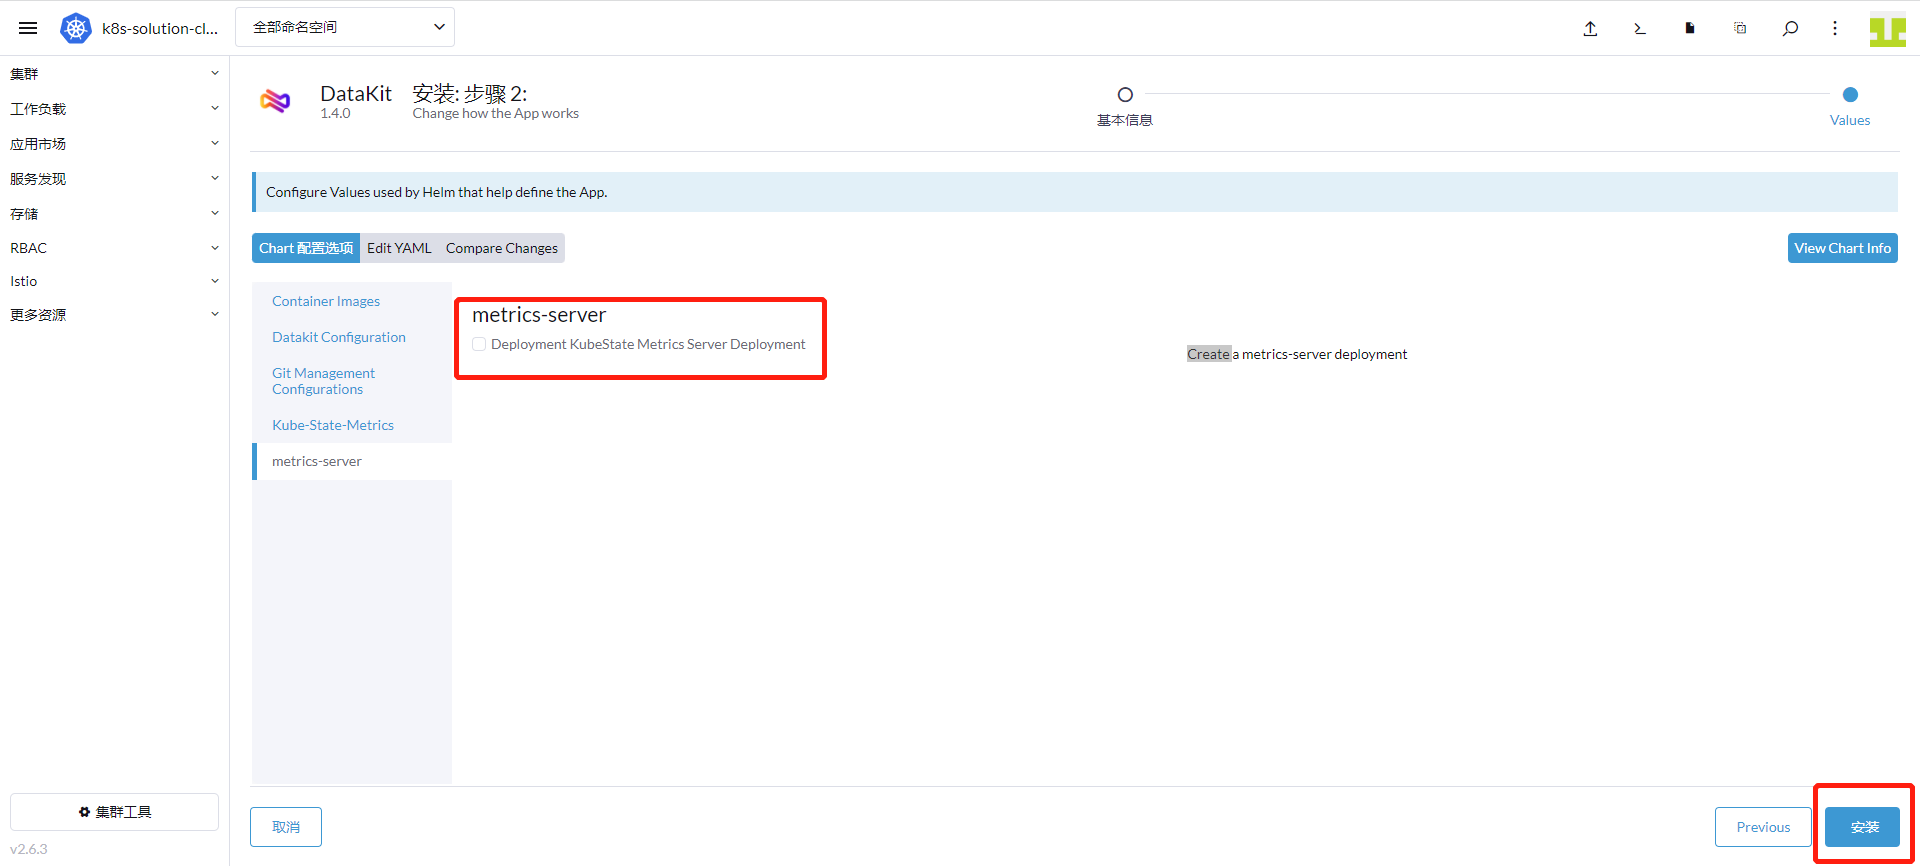Expand the Istio sidebar section
The image size is (1920, 866).
[114, 281]
